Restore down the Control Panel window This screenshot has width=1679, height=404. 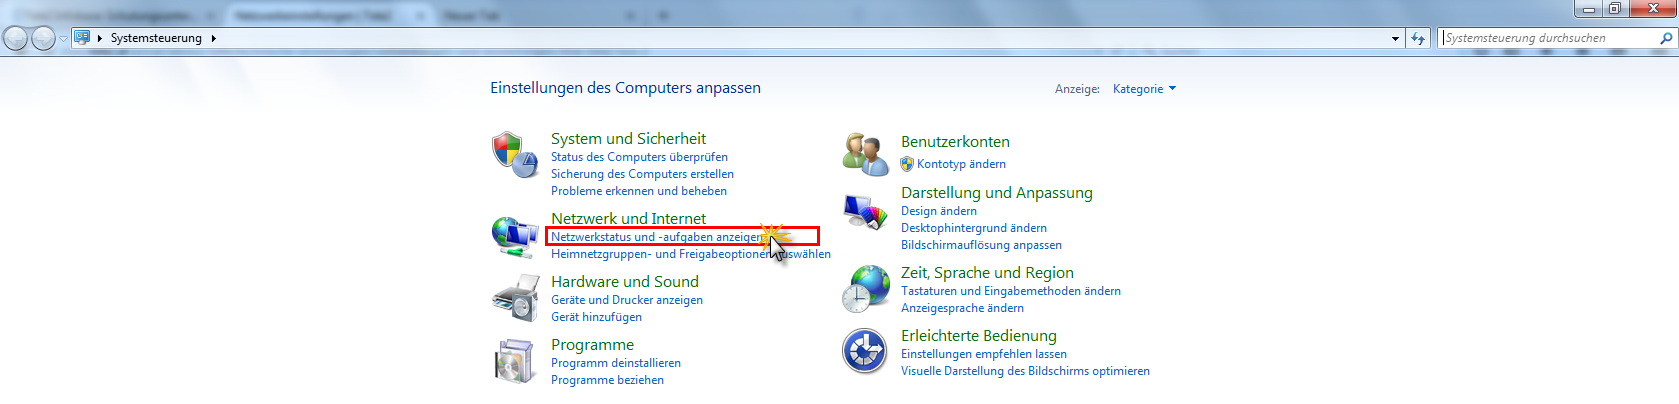pos(1615,9)
